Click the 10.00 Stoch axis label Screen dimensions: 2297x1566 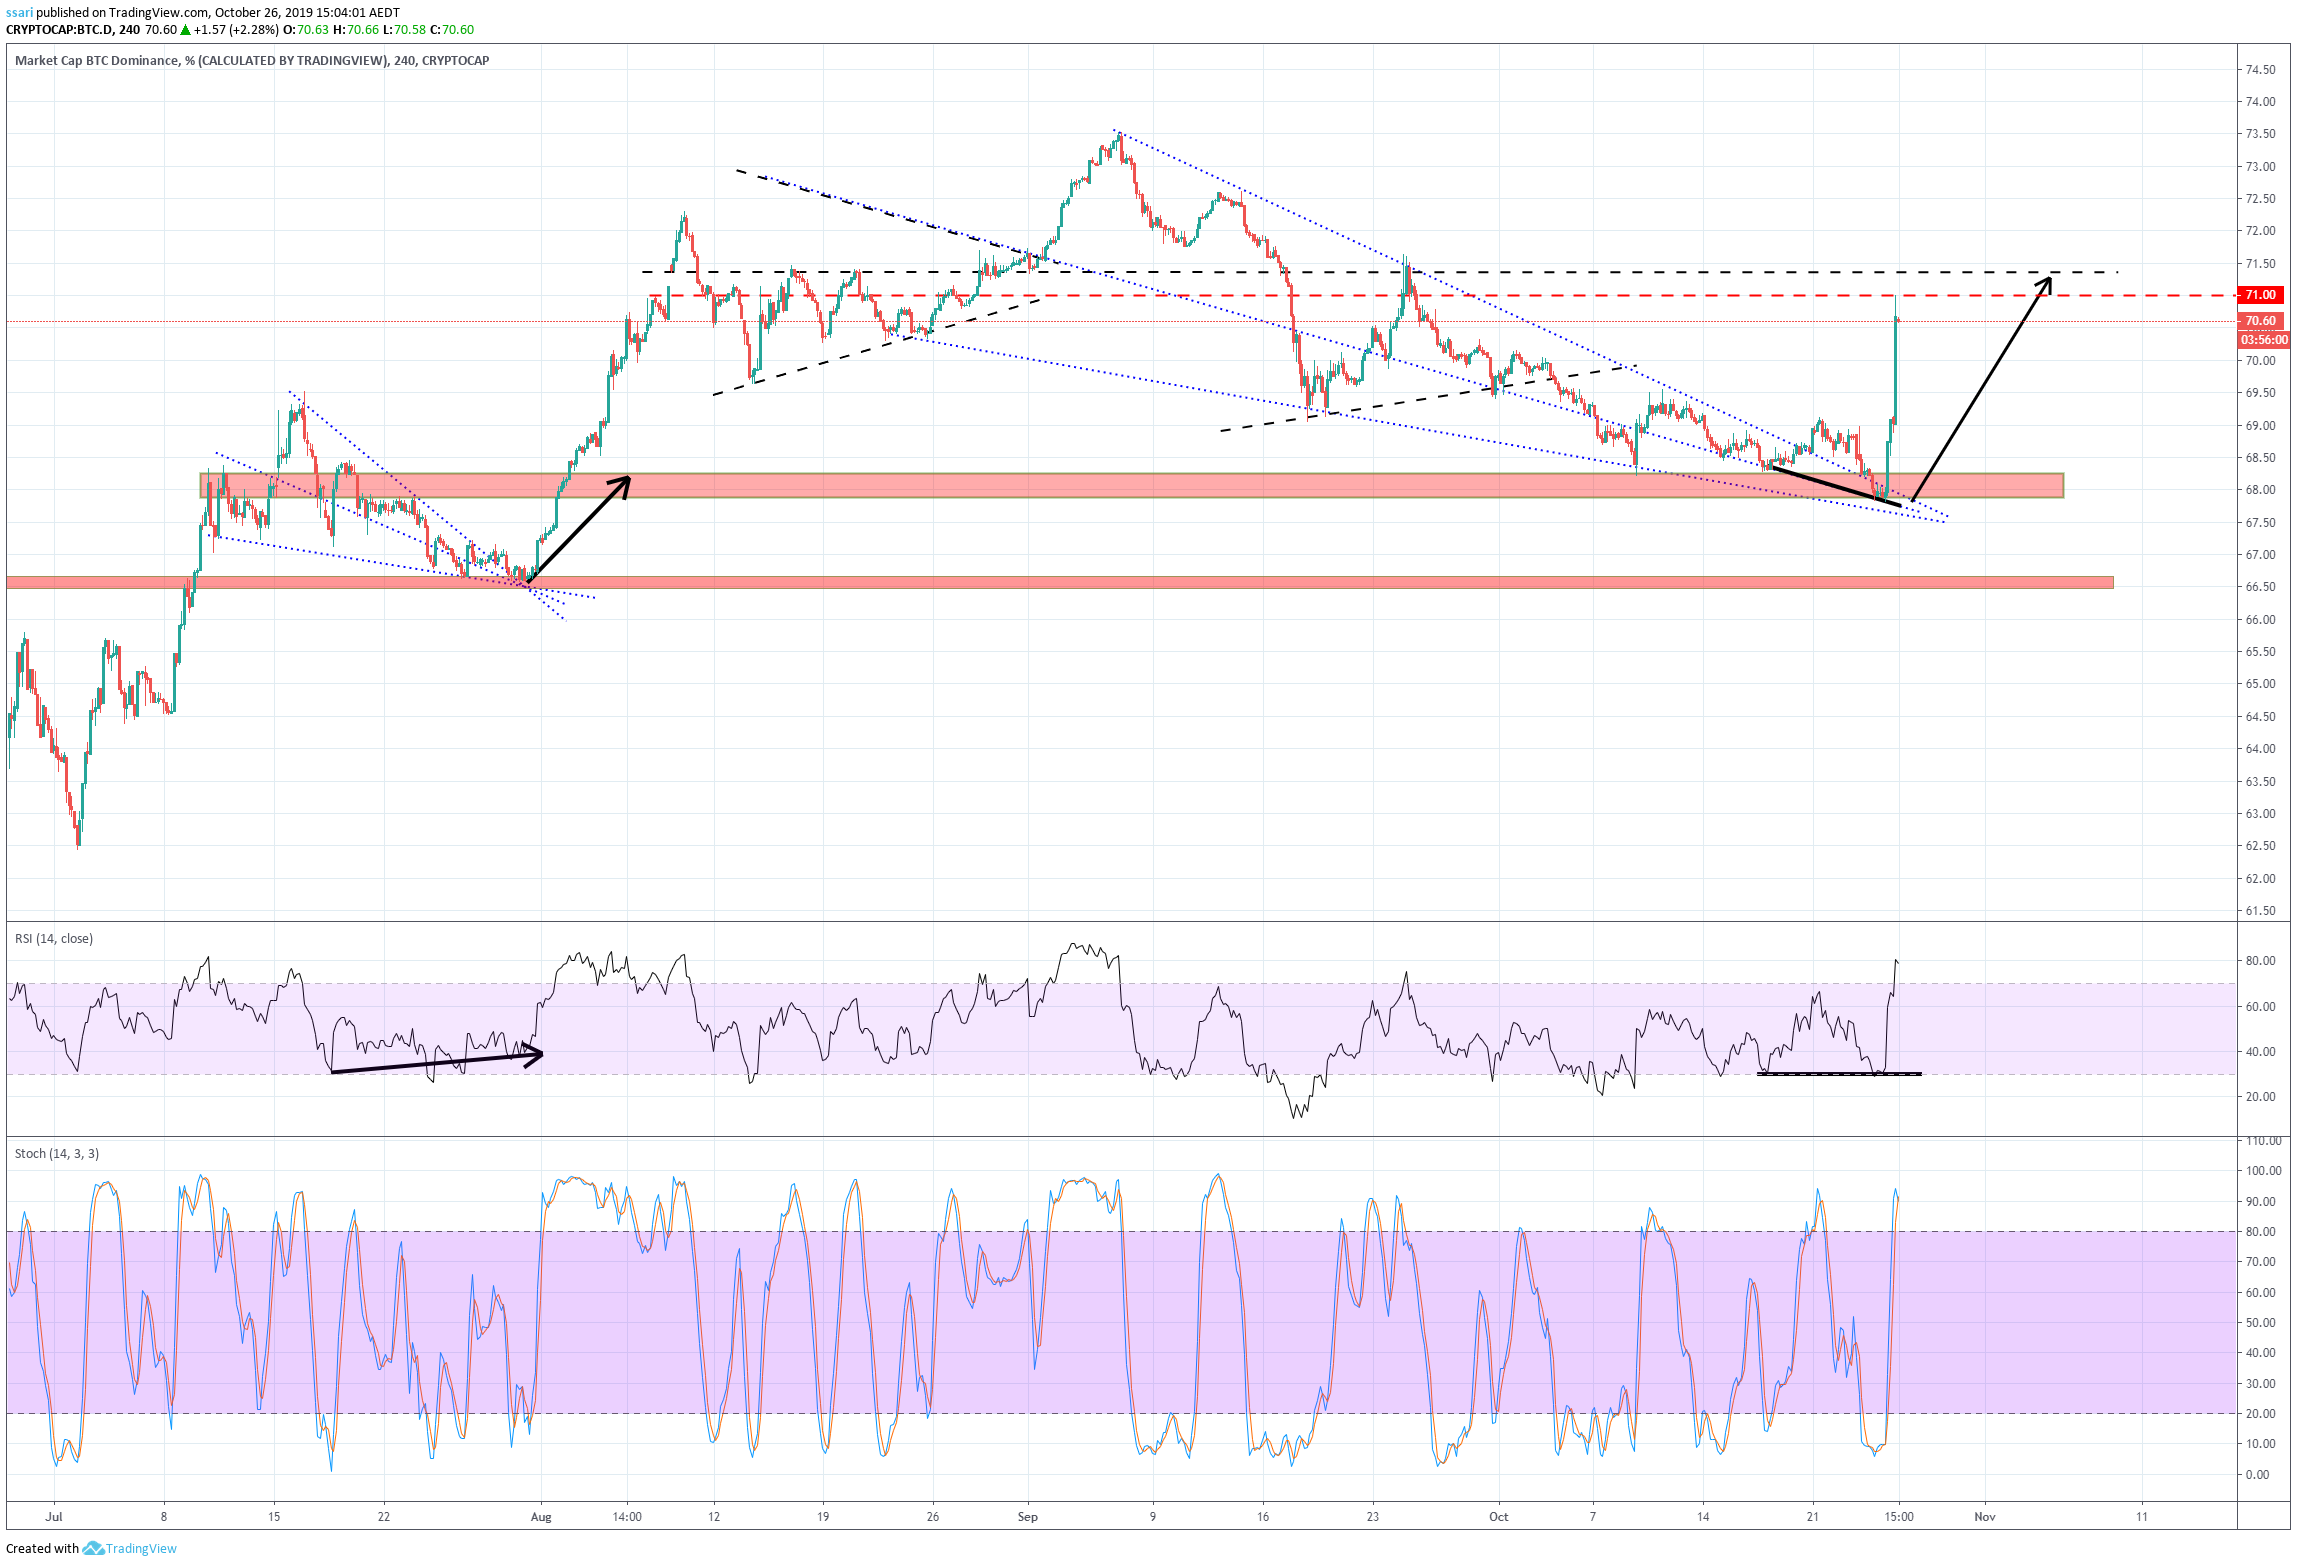click(2260, 1444)
